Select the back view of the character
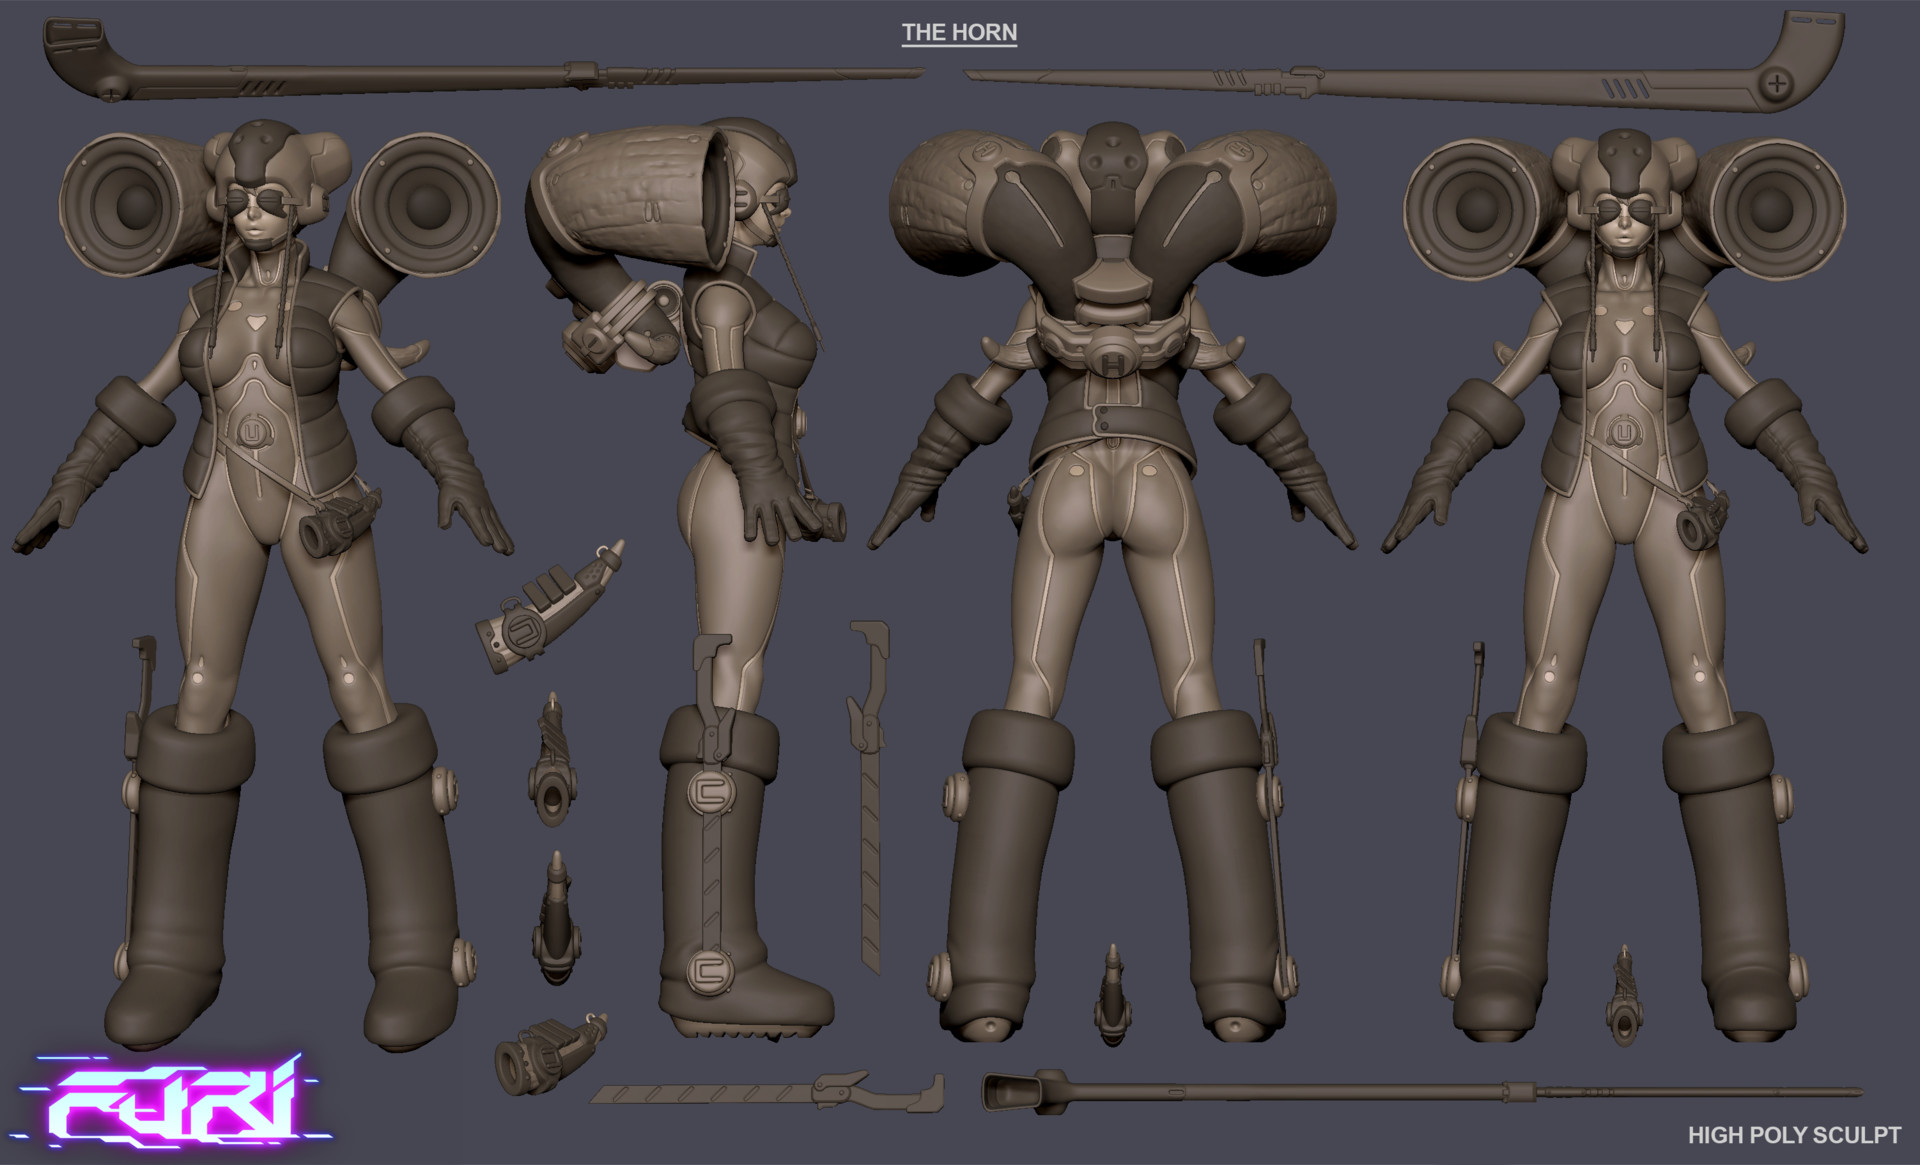The height and width of the screenshot is (1165, 1920). click(x=1112, y=582)
